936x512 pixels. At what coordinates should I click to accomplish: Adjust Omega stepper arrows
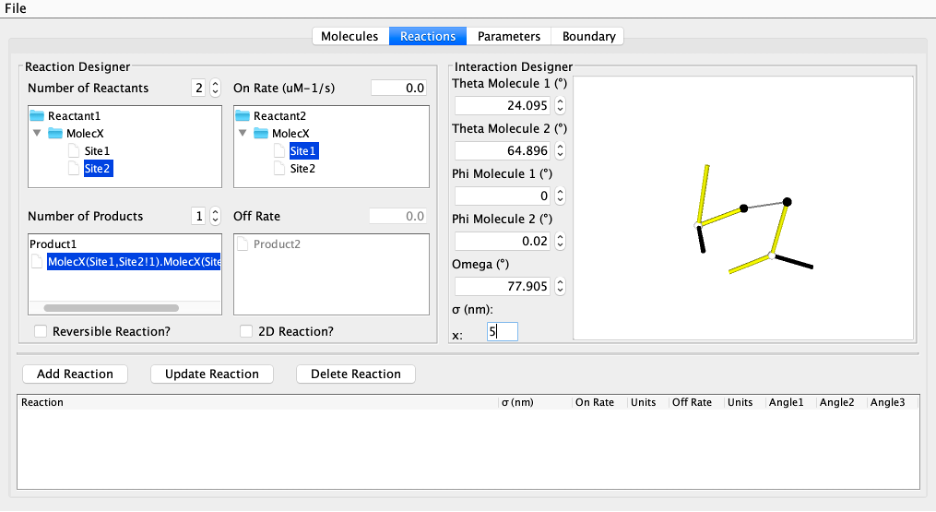click(560, 286)
